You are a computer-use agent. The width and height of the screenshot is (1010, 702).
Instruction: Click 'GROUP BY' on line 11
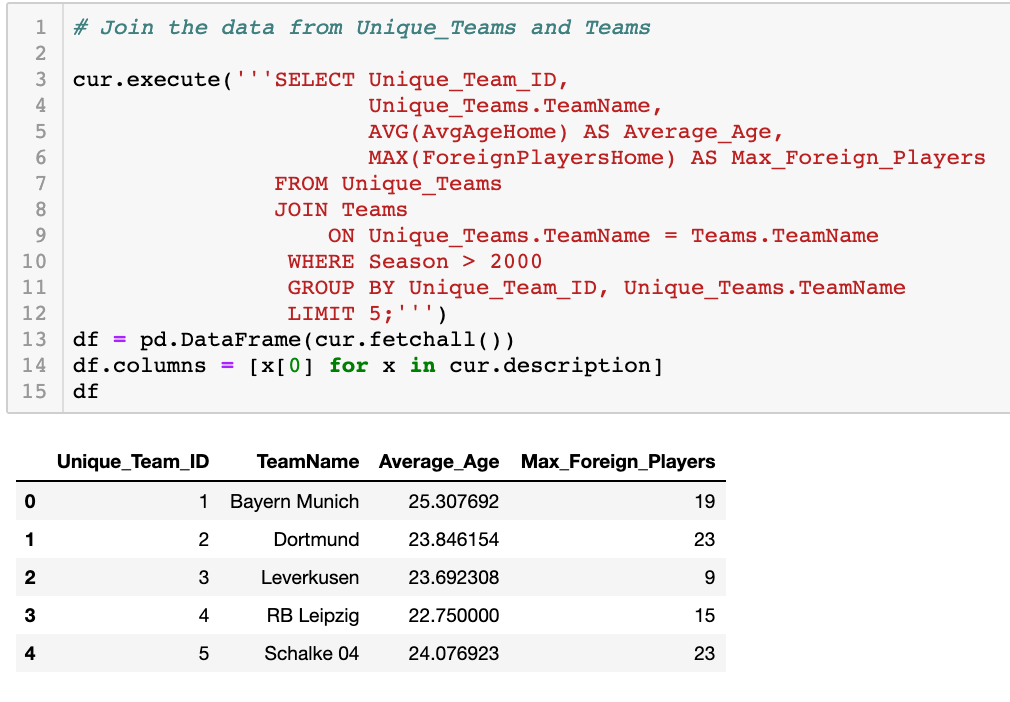click(341, 288)
